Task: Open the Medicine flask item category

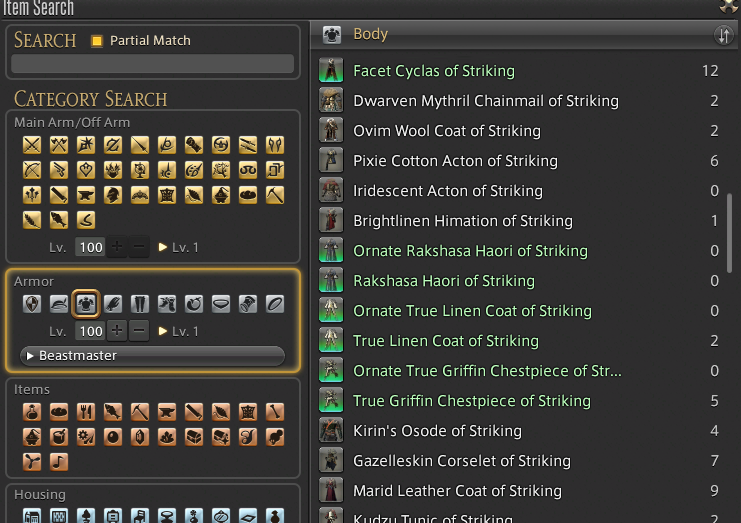Action: 32,412
